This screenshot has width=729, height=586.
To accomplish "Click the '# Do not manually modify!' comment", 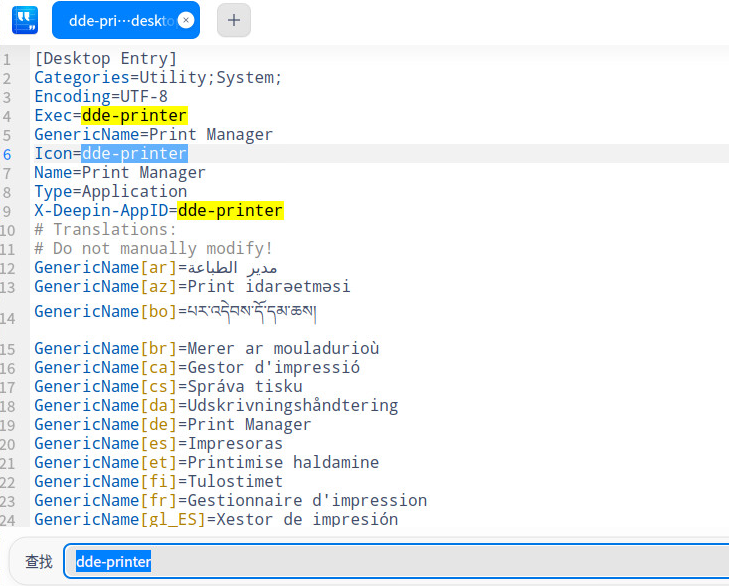I will tap(153, 249).
